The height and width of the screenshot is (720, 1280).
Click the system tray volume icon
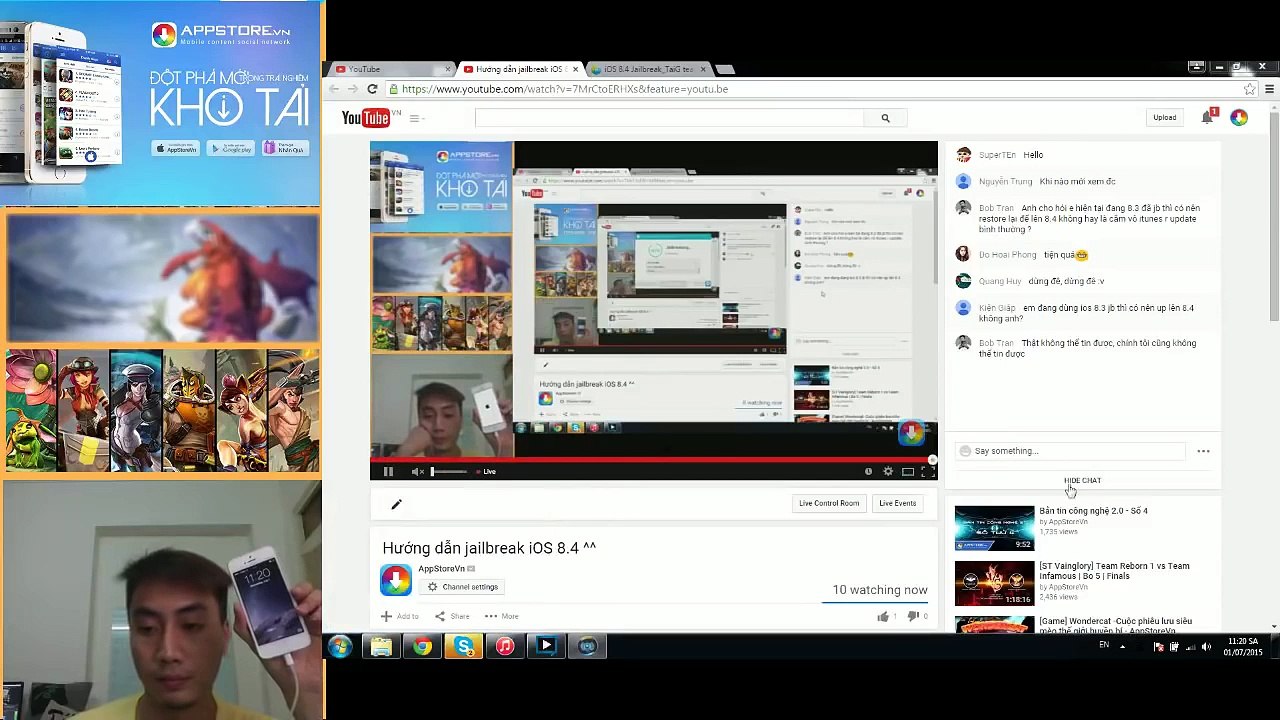point(1206,647)
